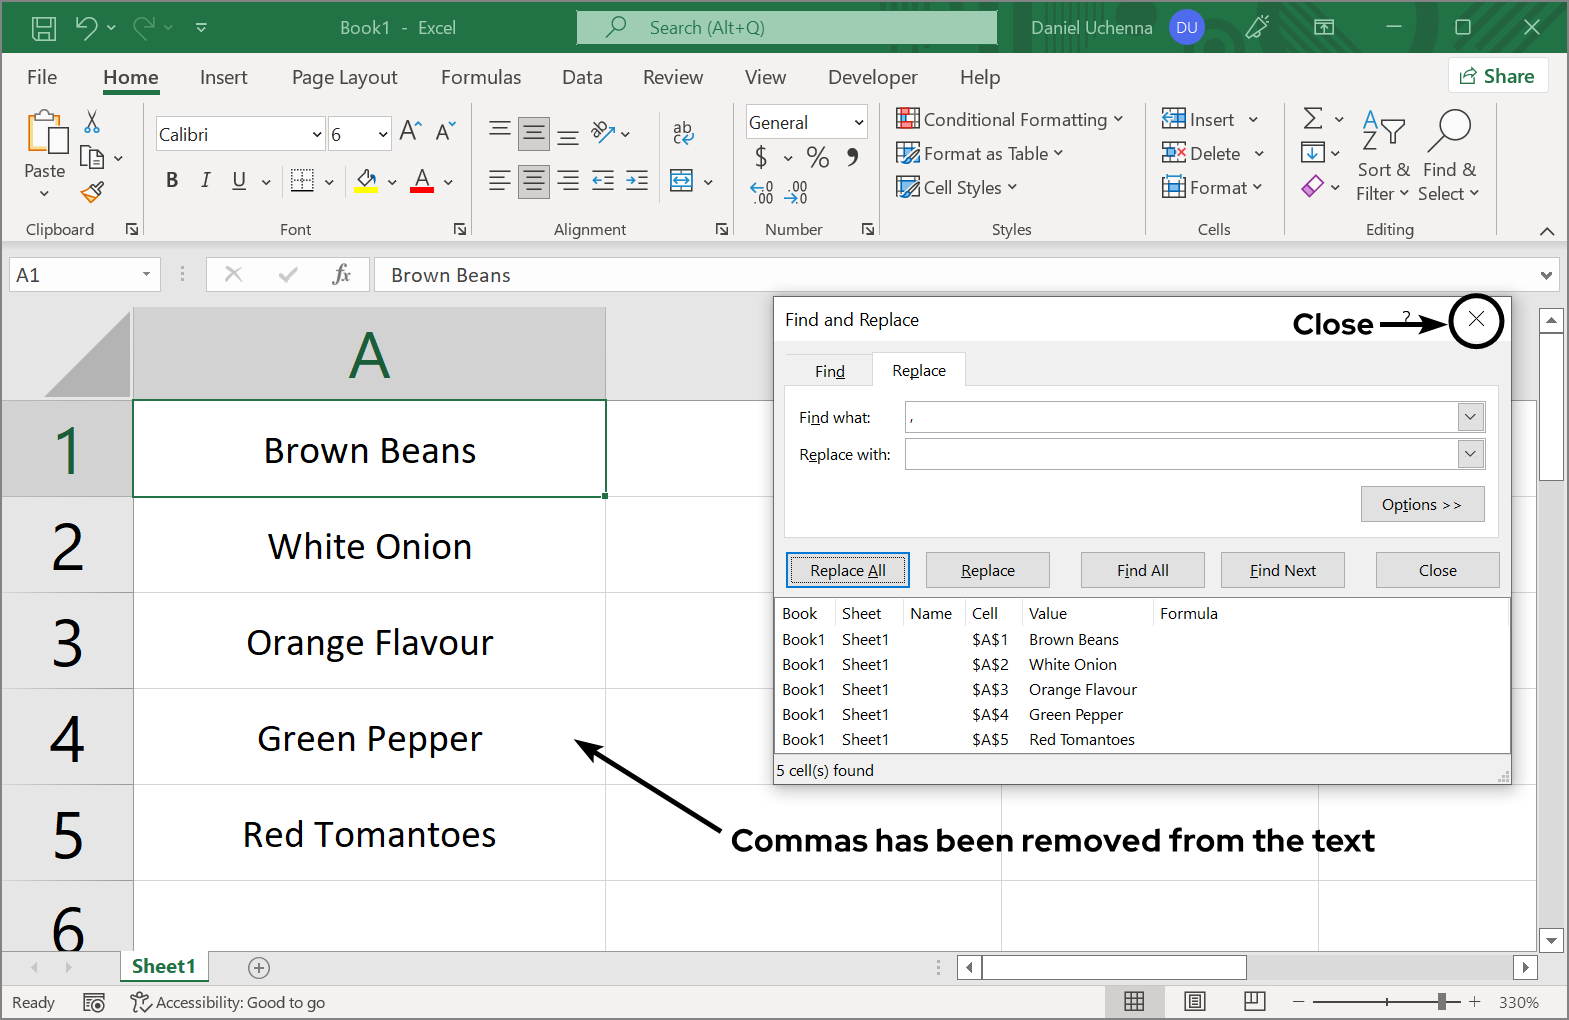Screen dimensions: 1569x1020
Task: Select the Sheet1 worksheet tab
Action: 163,966
